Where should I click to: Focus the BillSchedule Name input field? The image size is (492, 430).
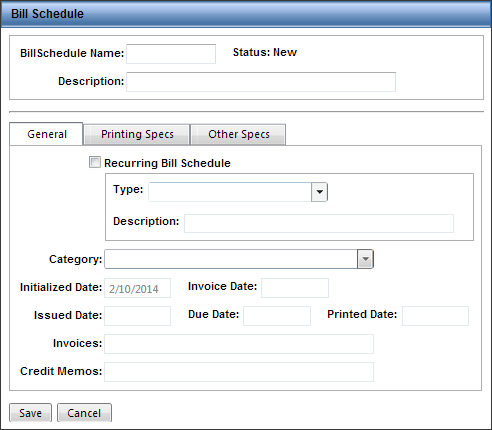click(171, 54)
